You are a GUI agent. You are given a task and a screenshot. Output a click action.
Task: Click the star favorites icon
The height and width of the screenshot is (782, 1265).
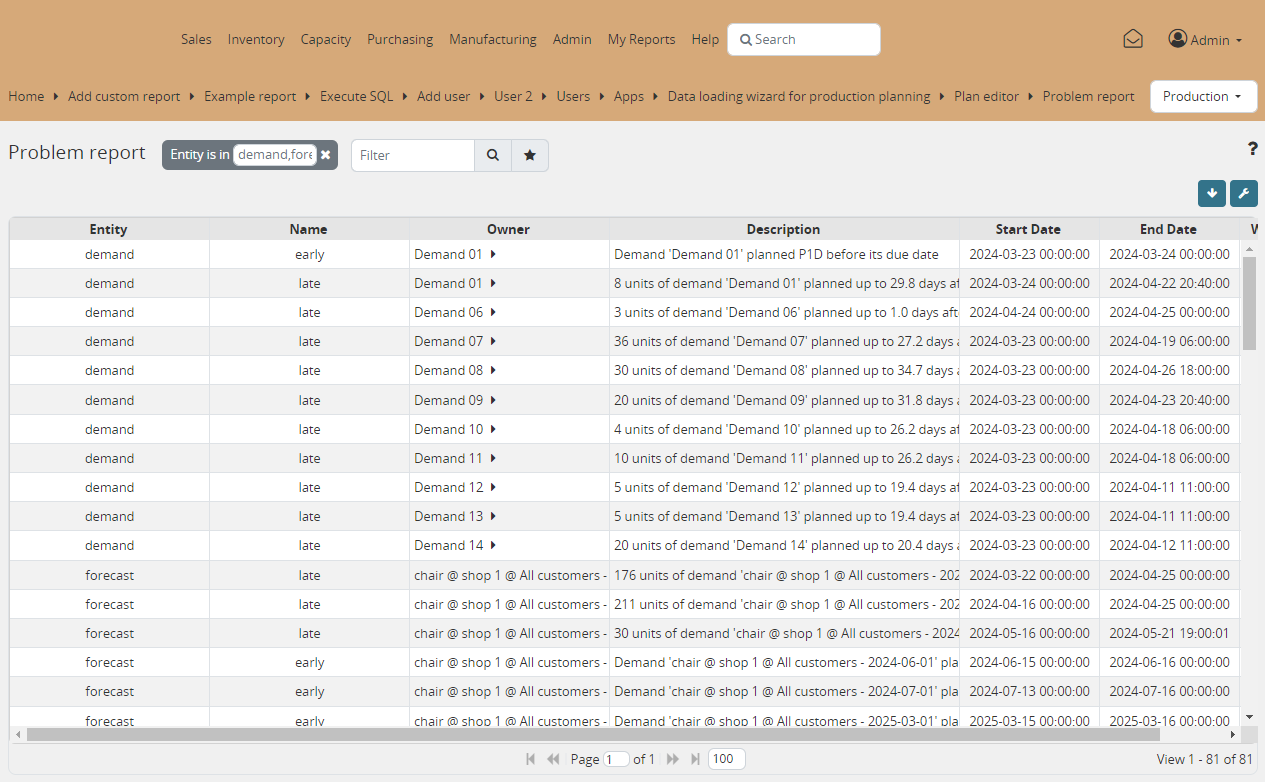(x=530, y=155)
